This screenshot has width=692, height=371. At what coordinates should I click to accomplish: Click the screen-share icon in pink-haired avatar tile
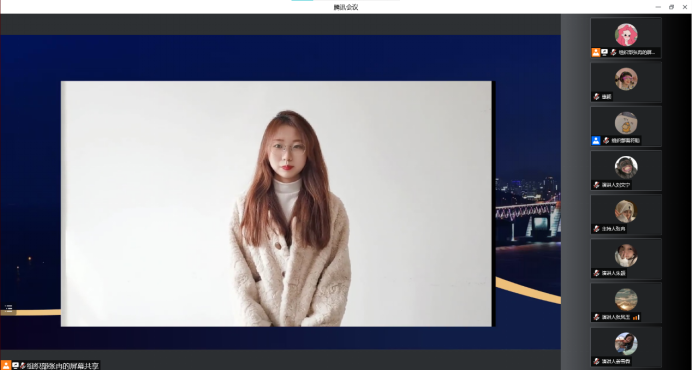tap(605, 52)
